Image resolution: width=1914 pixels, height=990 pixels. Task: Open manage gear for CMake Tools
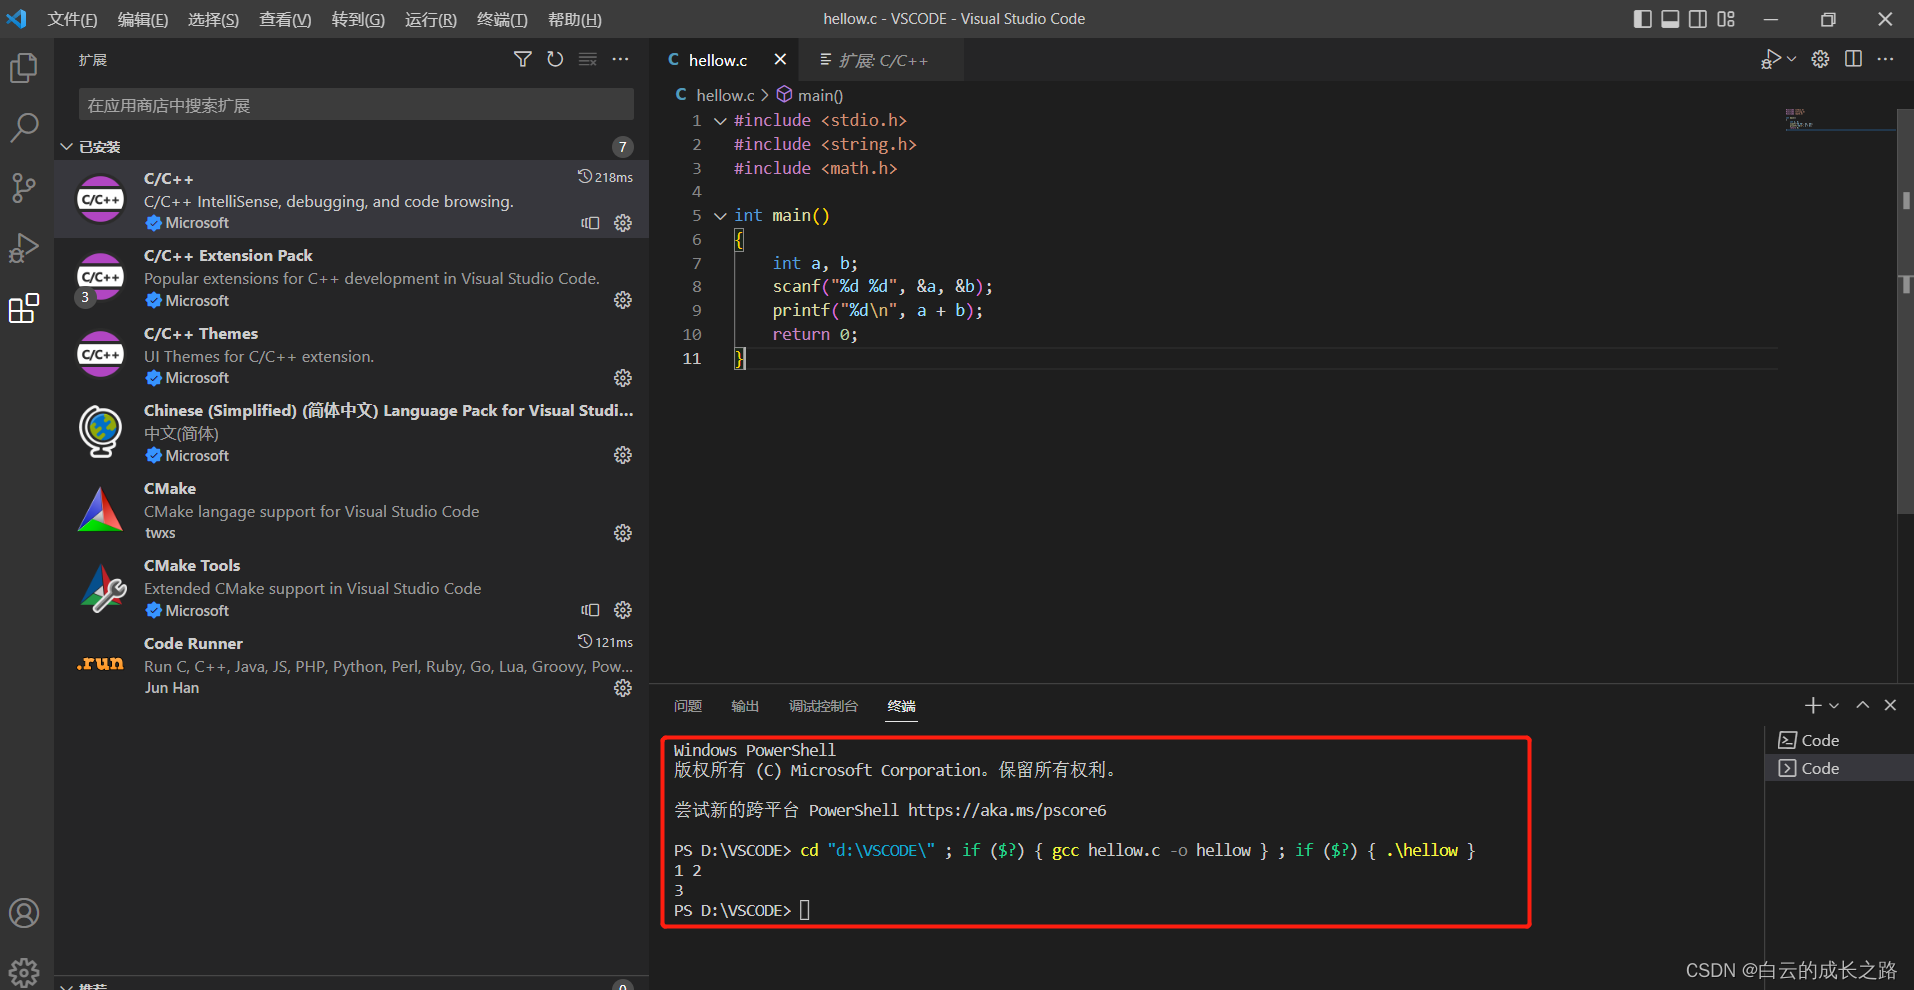click(x=623, y=610)
